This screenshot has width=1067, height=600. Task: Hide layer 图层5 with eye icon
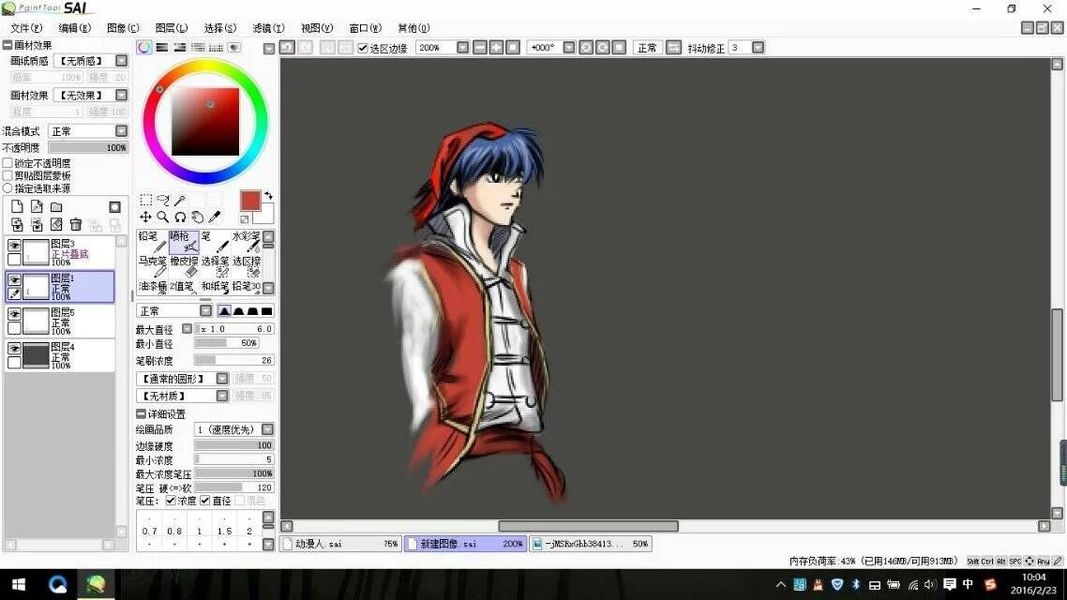click(14, 314)
